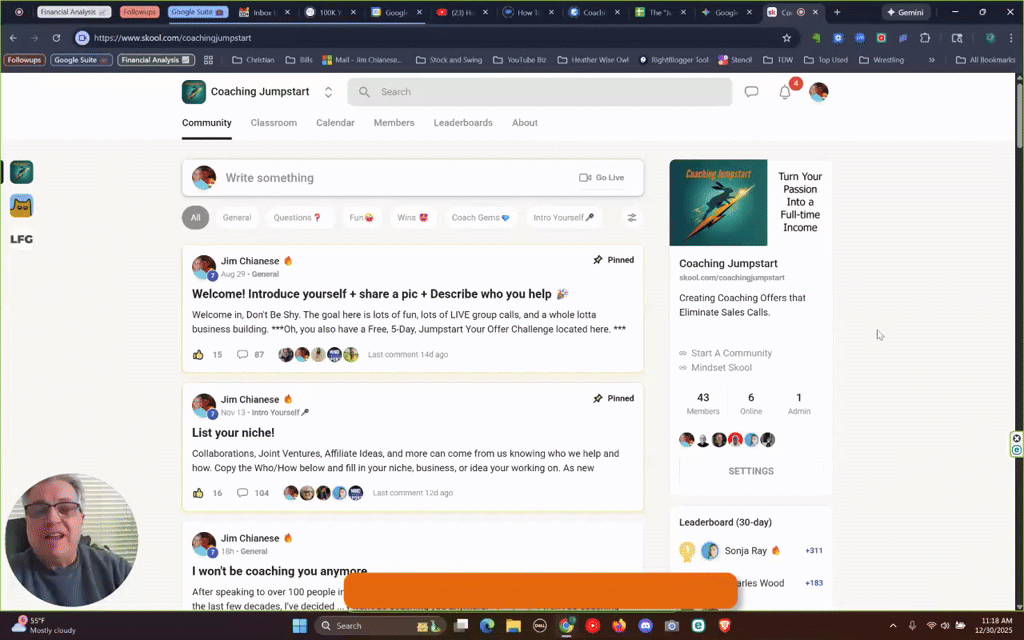The image size is (1024, 640).
Task: Filter posts by Intro Yourself category
Action: coord(564,217)
